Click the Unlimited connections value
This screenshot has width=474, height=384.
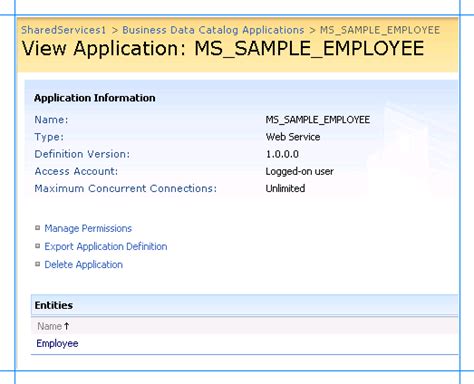pos(285,188)
